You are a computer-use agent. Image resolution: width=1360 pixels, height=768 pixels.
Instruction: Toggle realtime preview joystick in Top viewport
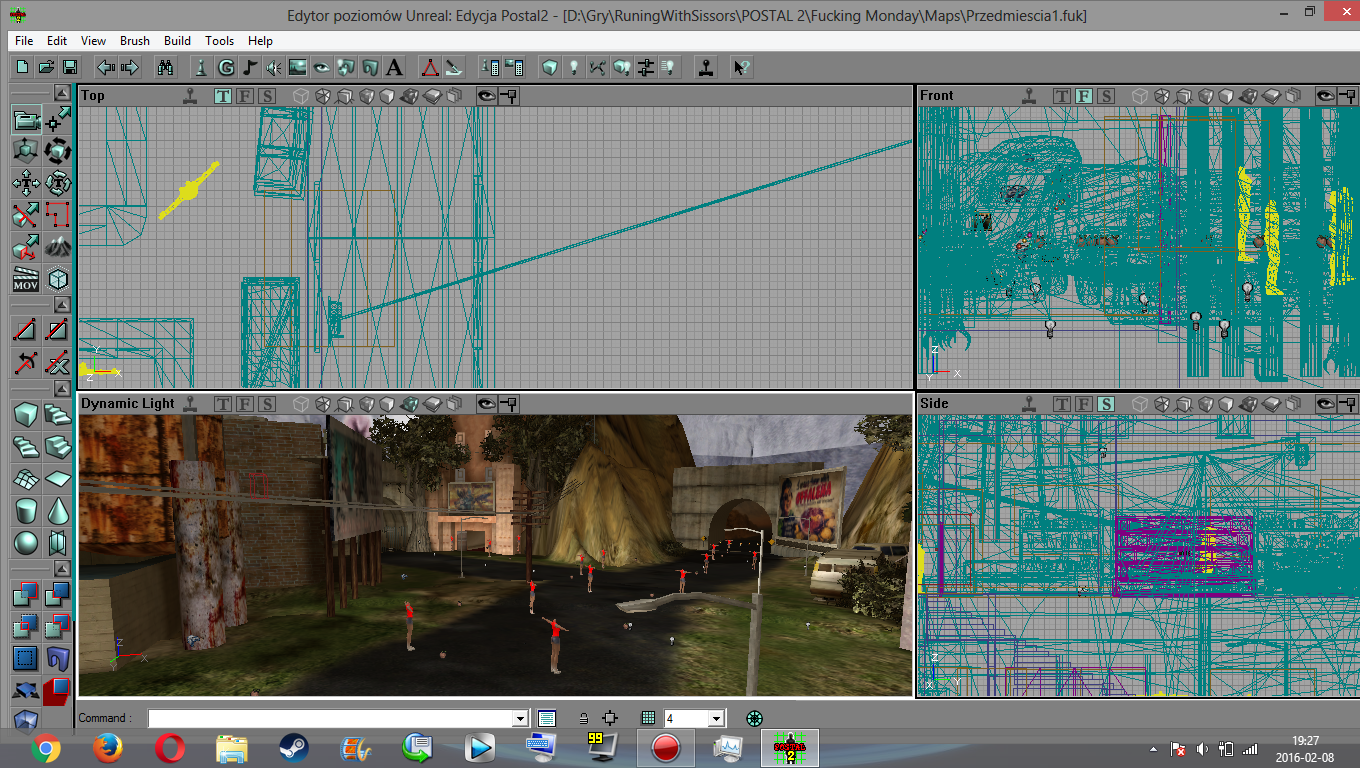(190, 96)
